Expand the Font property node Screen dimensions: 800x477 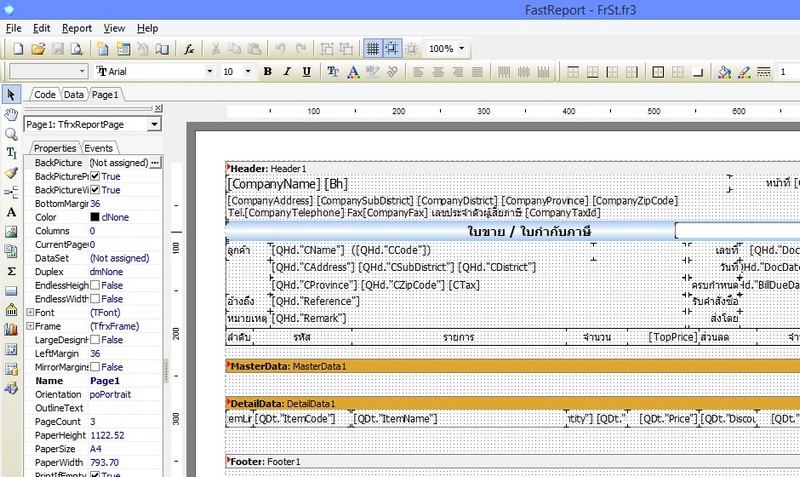(x=29, y=313)
